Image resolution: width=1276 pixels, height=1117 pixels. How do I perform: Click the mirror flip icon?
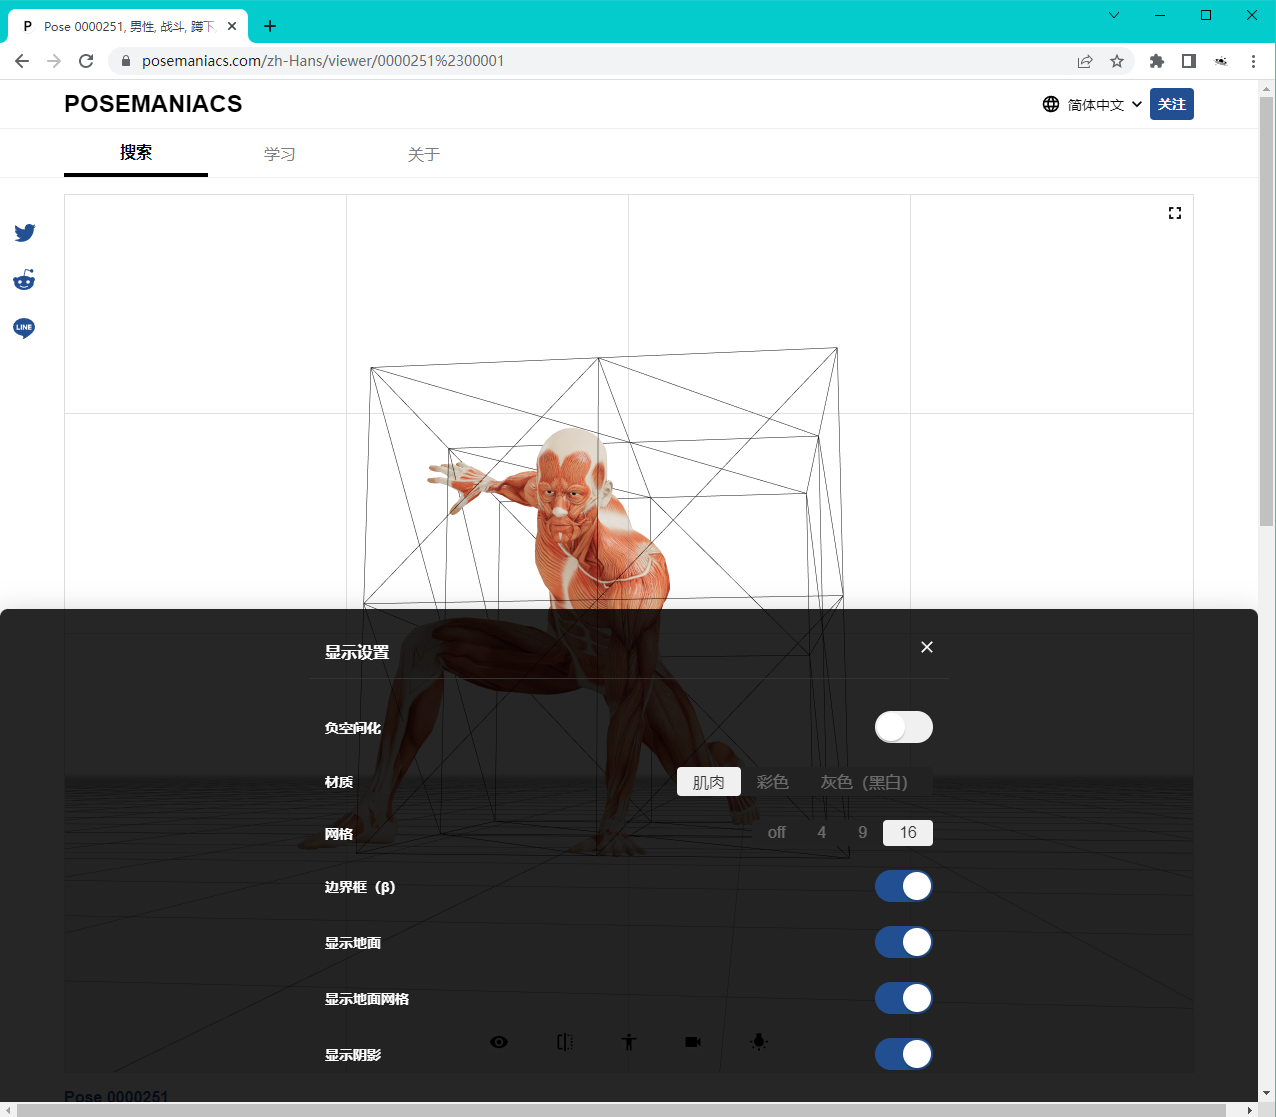tap(565, 1042)
